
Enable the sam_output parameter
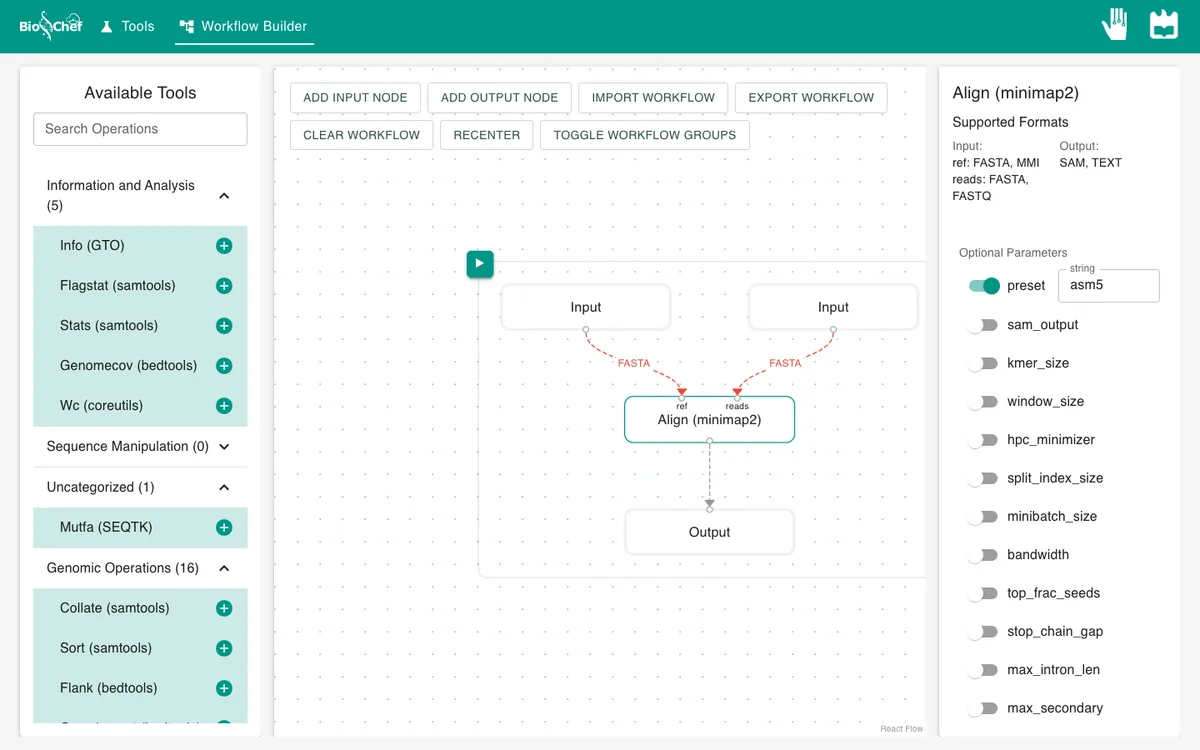coord(984,325)
